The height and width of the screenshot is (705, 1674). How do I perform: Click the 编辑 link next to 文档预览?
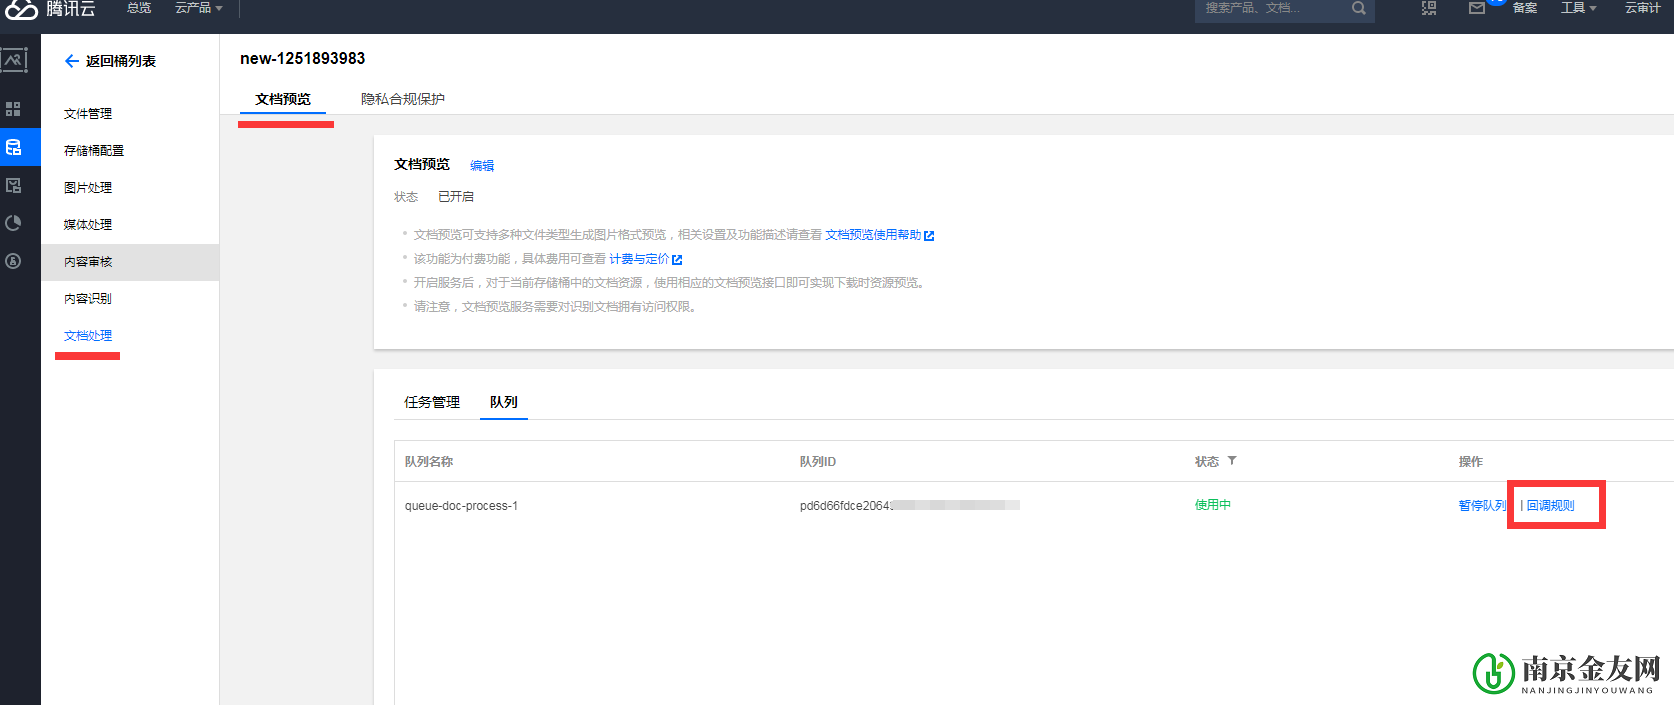482,166
